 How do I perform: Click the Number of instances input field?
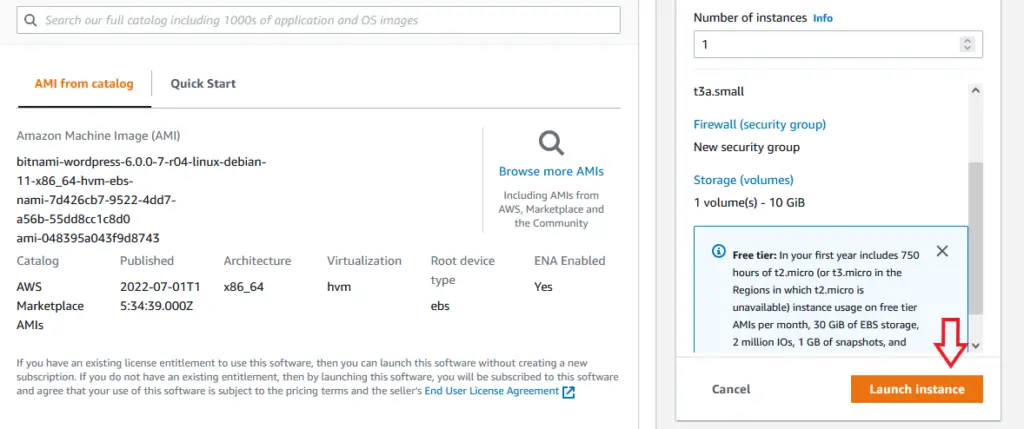838,44
